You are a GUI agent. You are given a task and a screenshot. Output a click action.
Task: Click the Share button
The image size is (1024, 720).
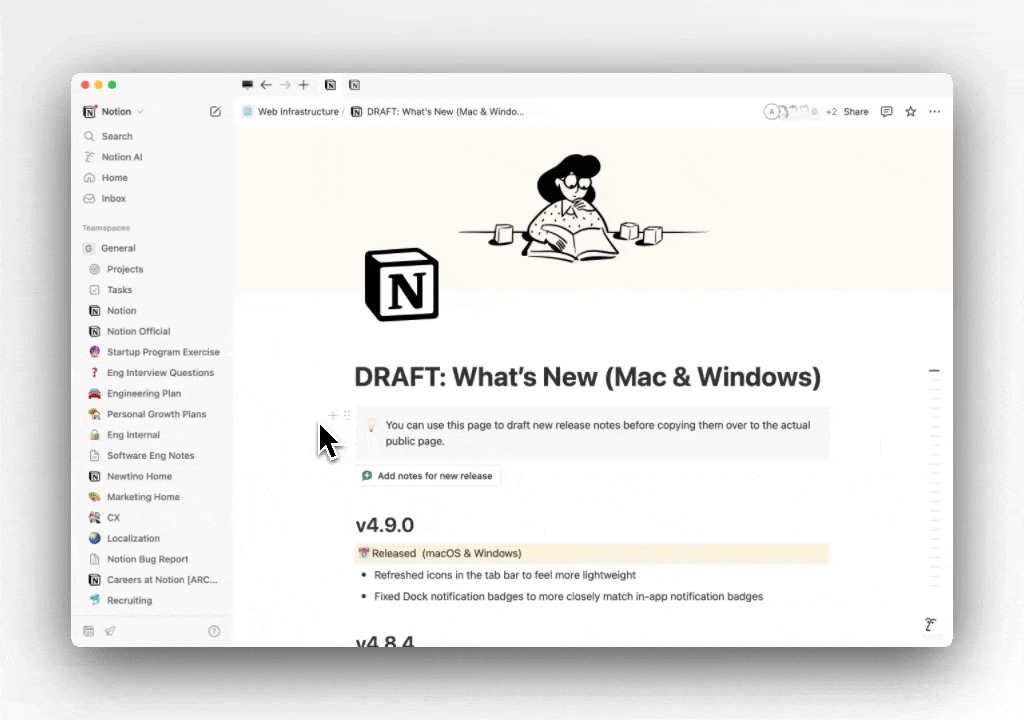click(x=856, y=112)
